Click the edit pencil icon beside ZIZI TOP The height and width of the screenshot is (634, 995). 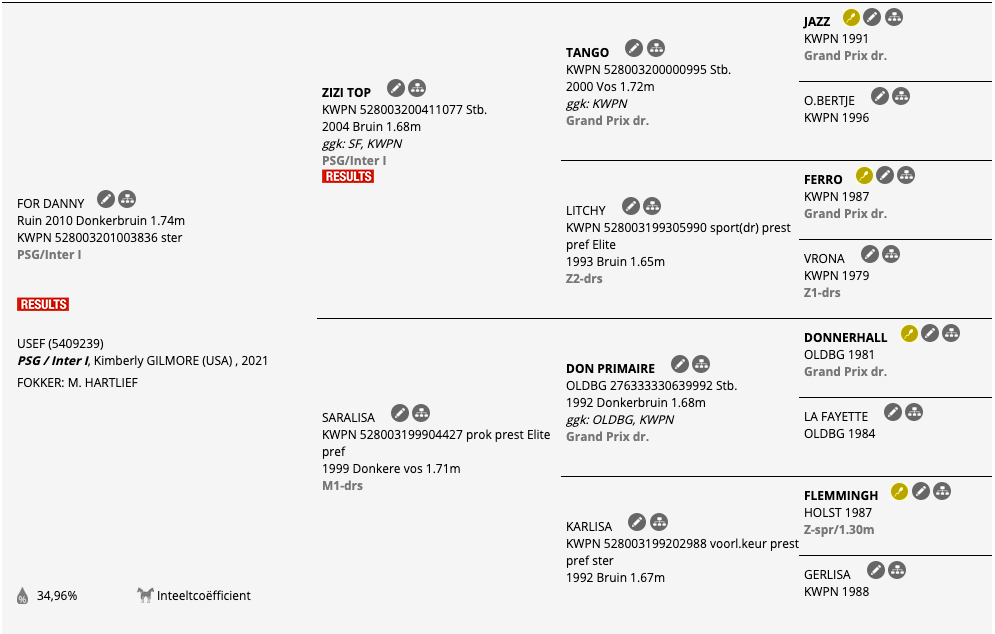(x=396, y=88)
